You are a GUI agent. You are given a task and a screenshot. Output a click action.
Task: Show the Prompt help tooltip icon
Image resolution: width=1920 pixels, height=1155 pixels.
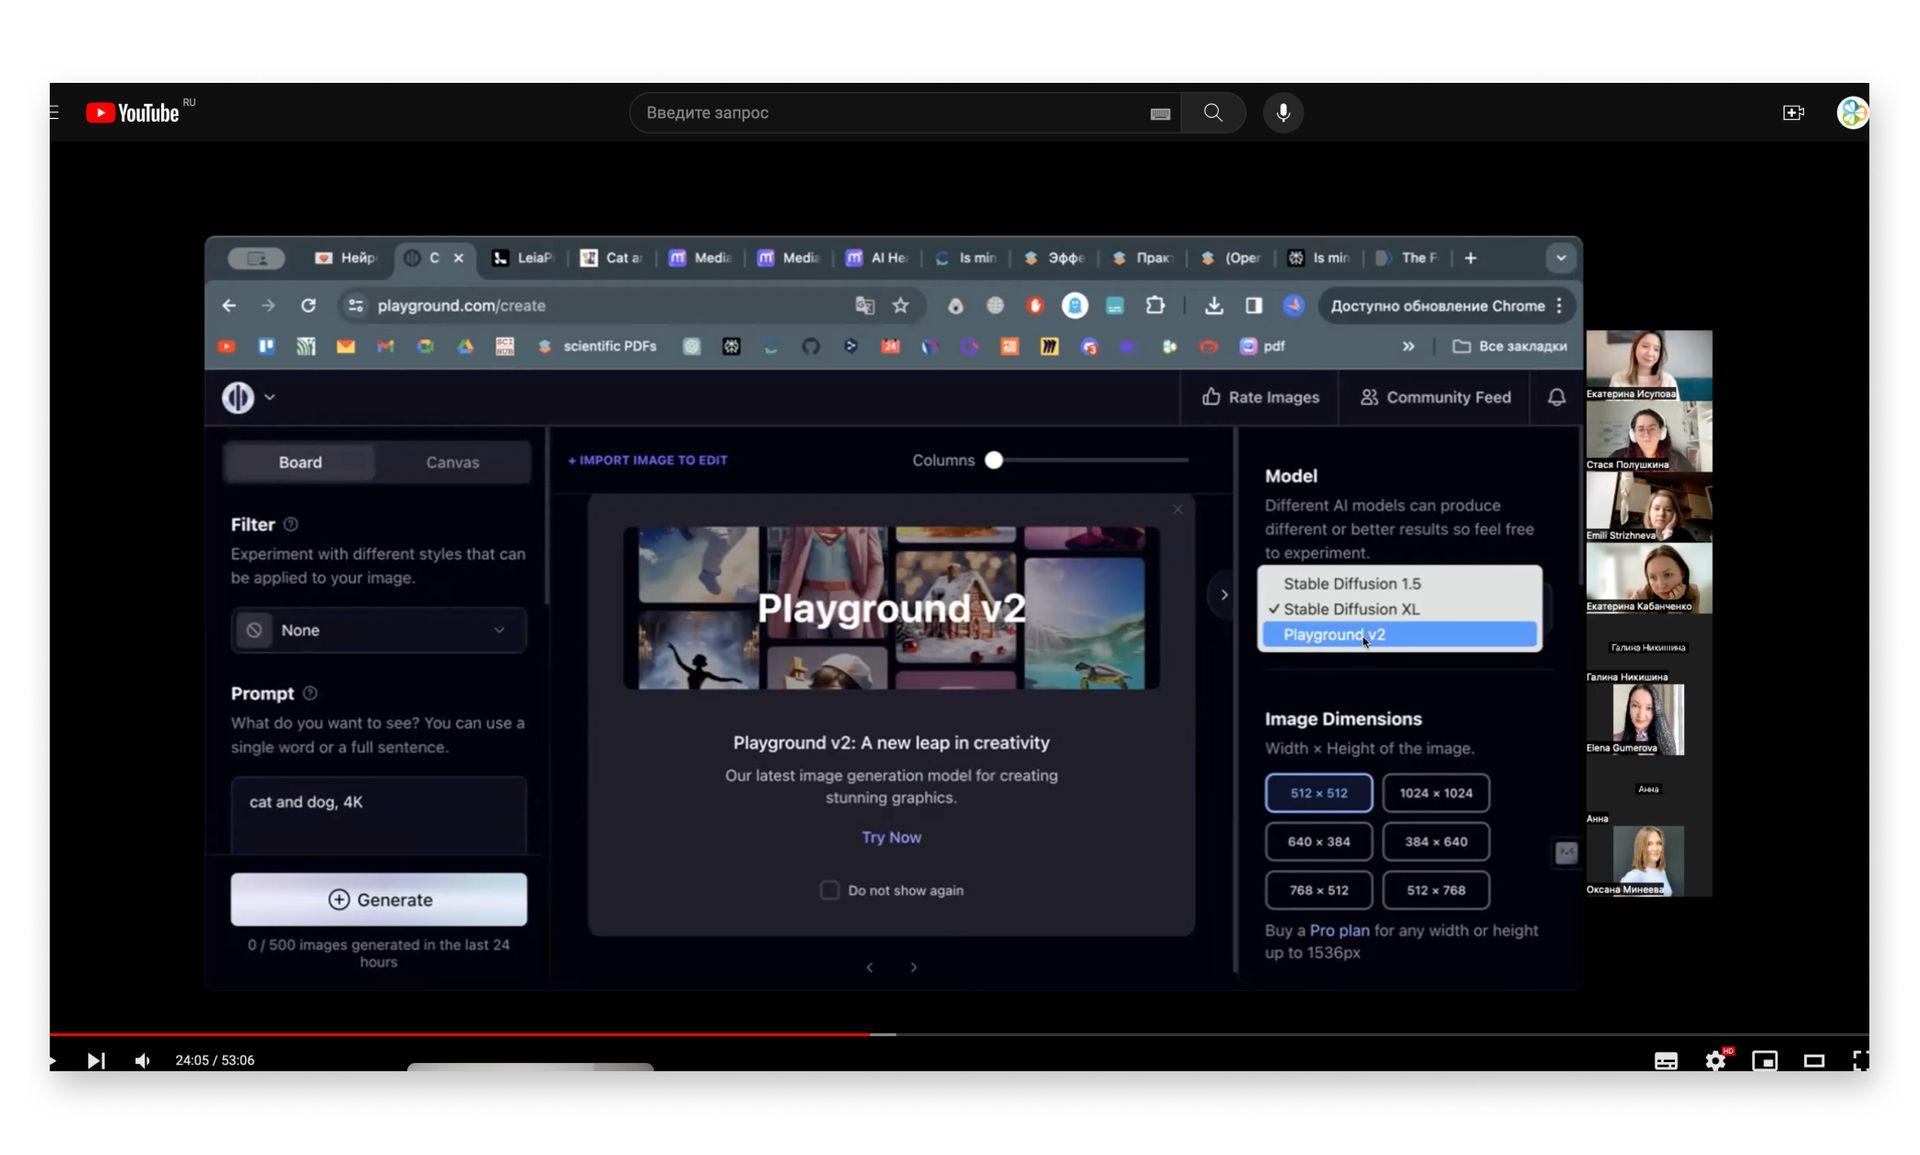point(310,694)
